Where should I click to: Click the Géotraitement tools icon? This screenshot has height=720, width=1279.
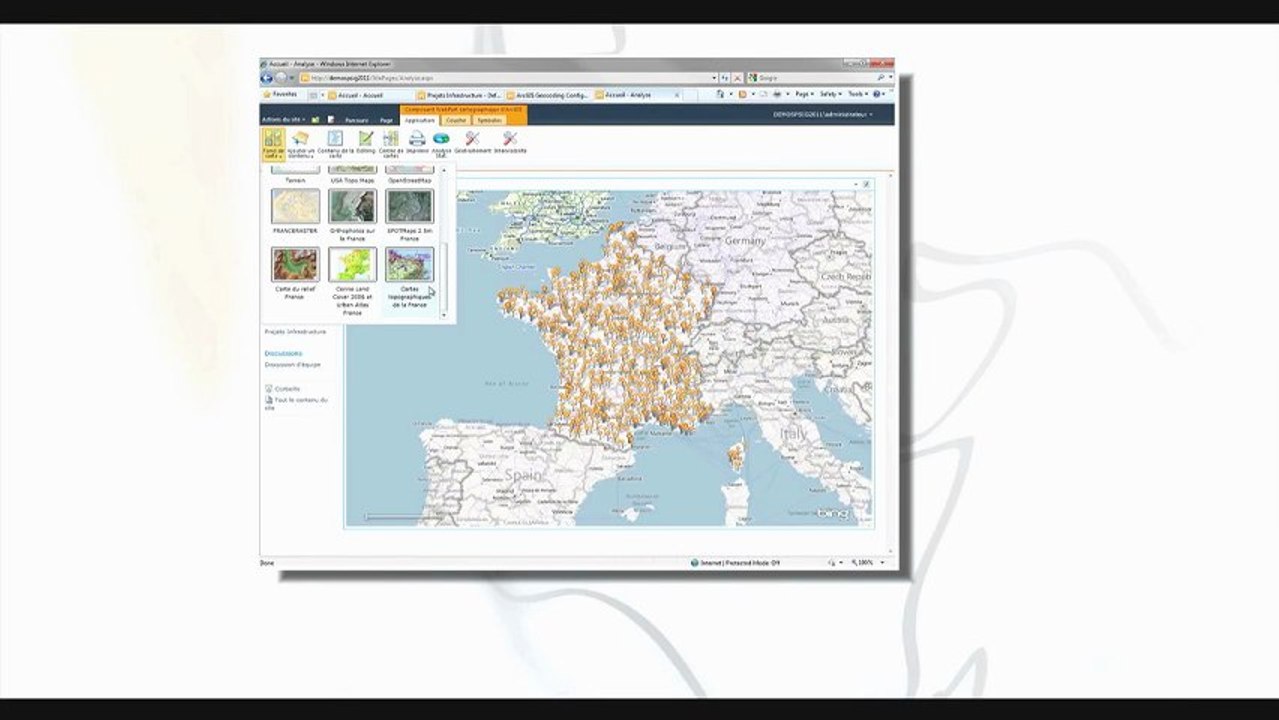472,142
